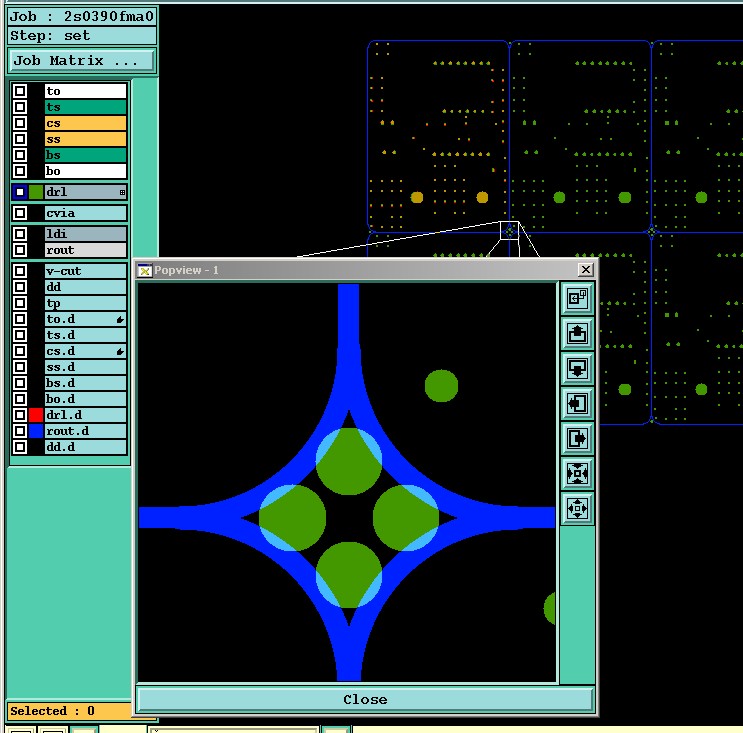Open the Job Matrix button
This screenshot has width=743, height=733.
tap(82, 61)
